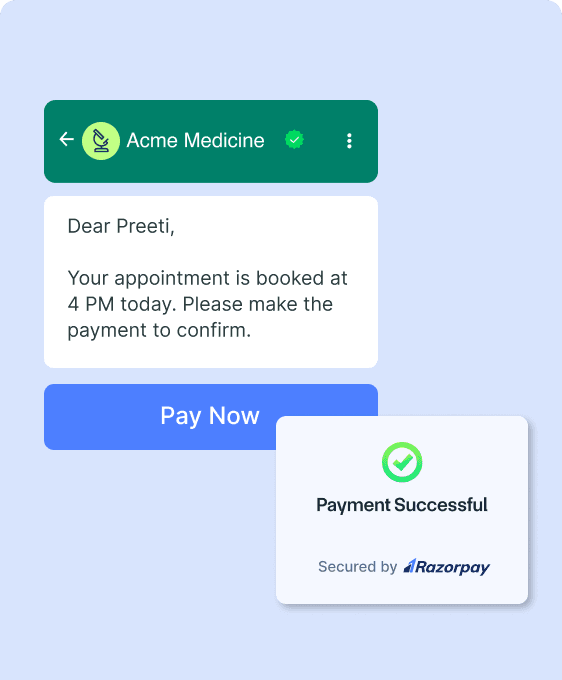Click the green payment success checkmark
Screen dimensions: 562x680
402,462
